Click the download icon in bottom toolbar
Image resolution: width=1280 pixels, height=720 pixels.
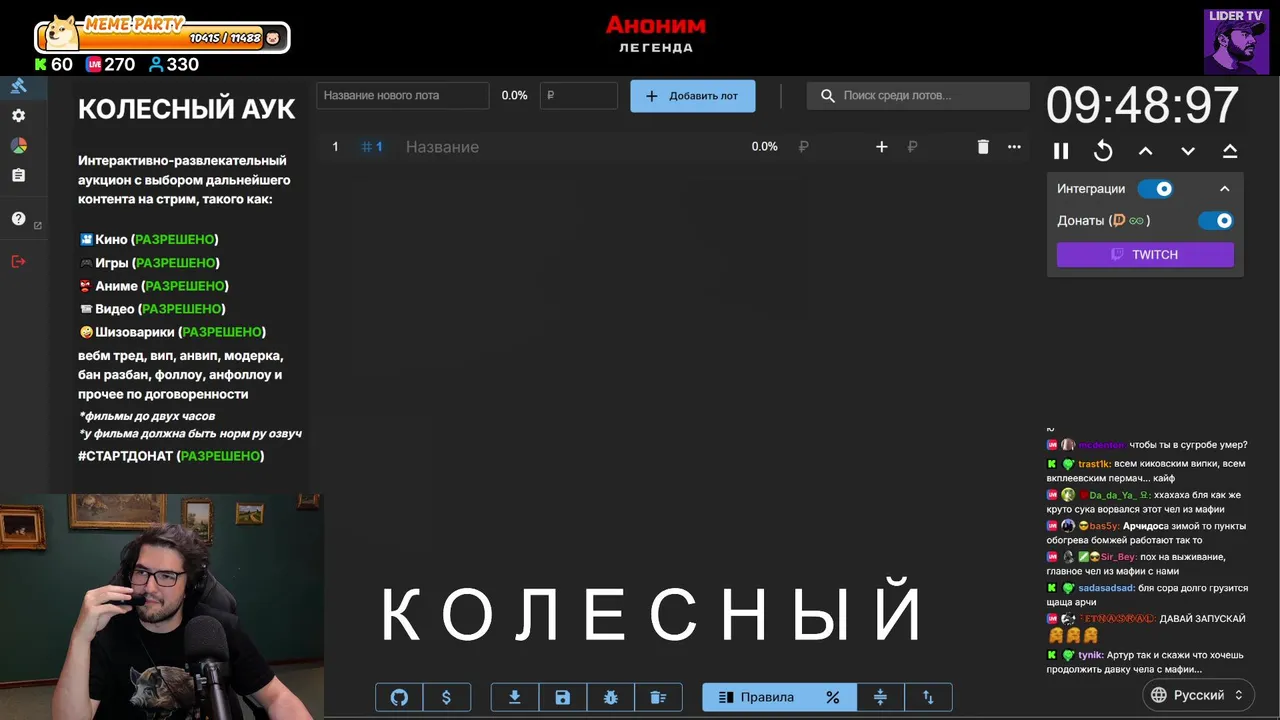515,697
